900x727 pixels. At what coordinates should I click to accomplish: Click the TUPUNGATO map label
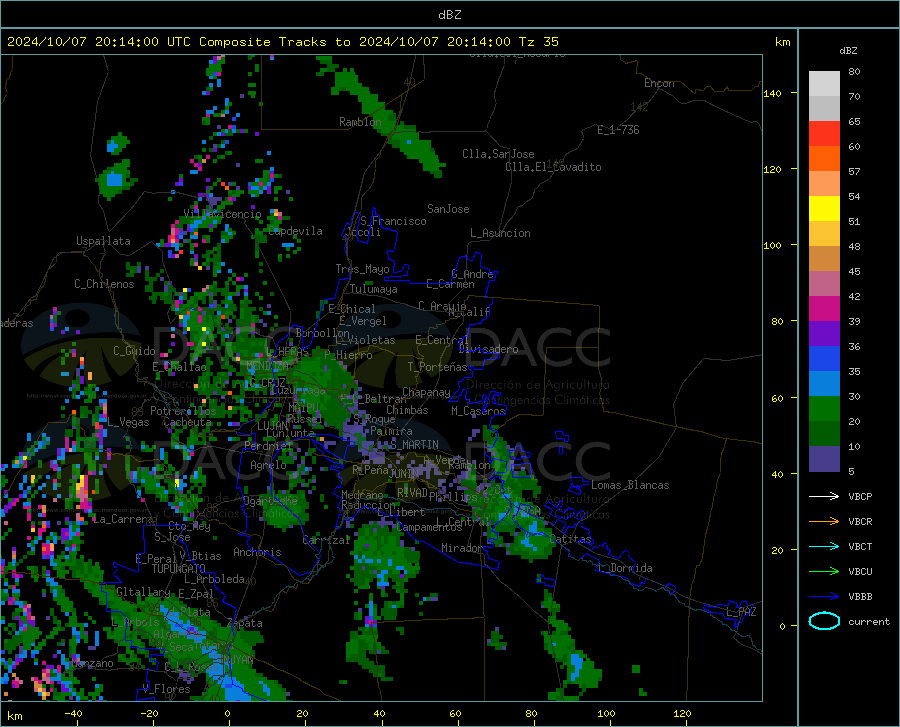(179, 569)
